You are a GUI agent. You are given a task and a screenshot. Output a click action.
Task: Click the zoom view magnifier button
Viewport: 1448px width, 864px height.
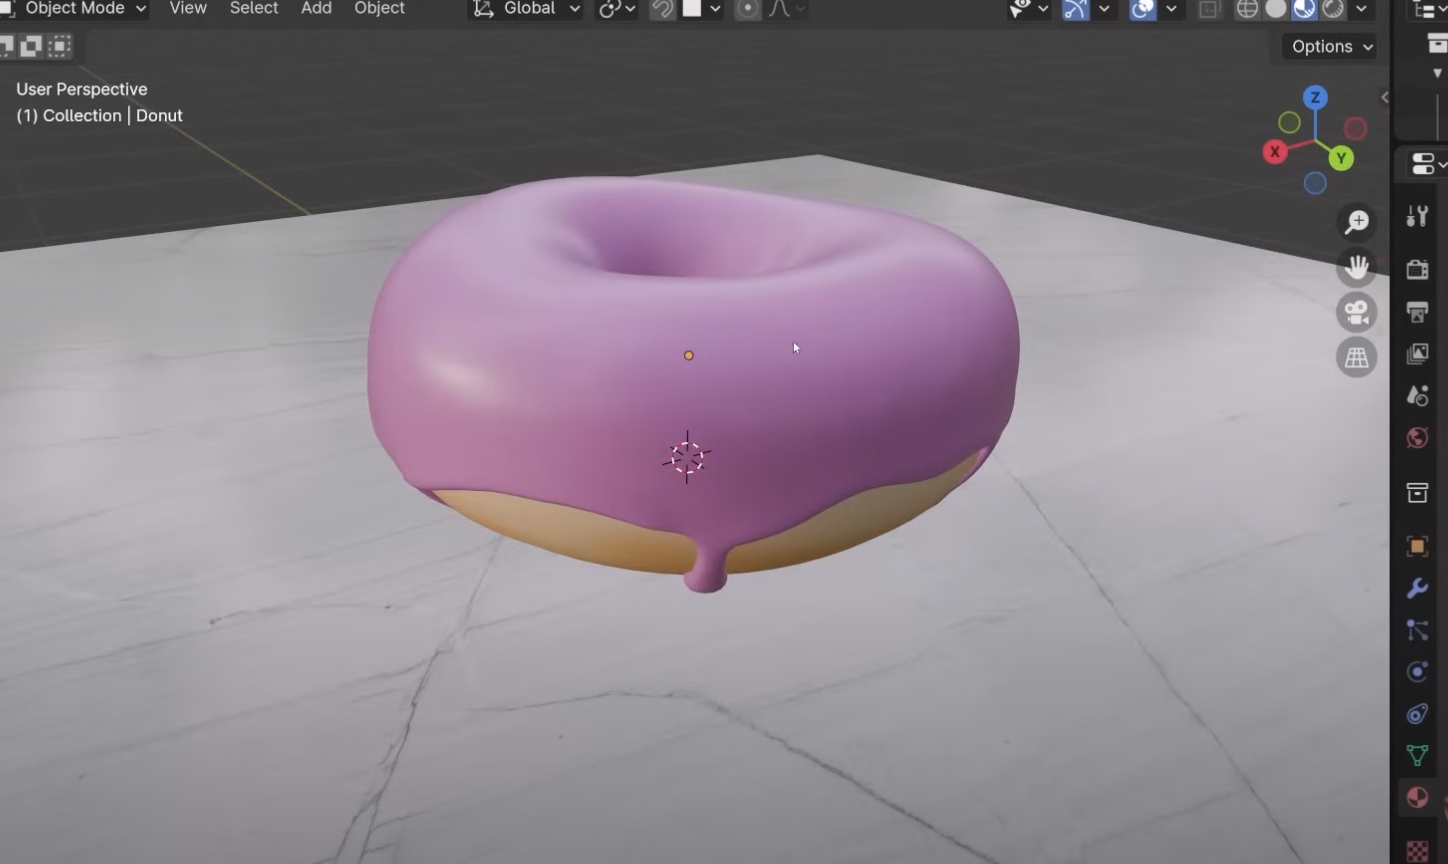click(x=1357, y=222)
